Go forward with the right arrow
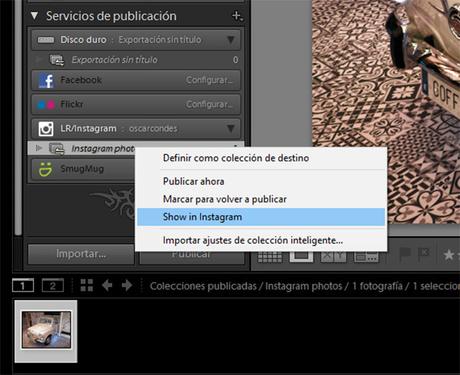This screenshot has width=460, height=375. pyautogui.click(x=127, y=285)
